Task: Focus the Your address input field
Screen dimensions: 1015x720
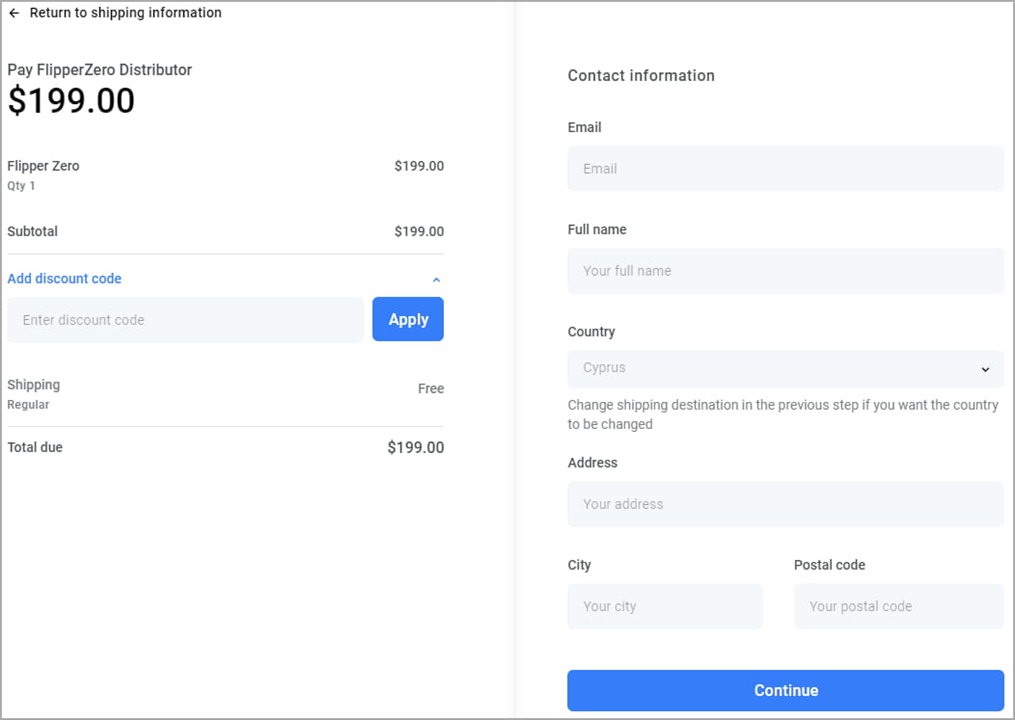Action: [785, 504]
